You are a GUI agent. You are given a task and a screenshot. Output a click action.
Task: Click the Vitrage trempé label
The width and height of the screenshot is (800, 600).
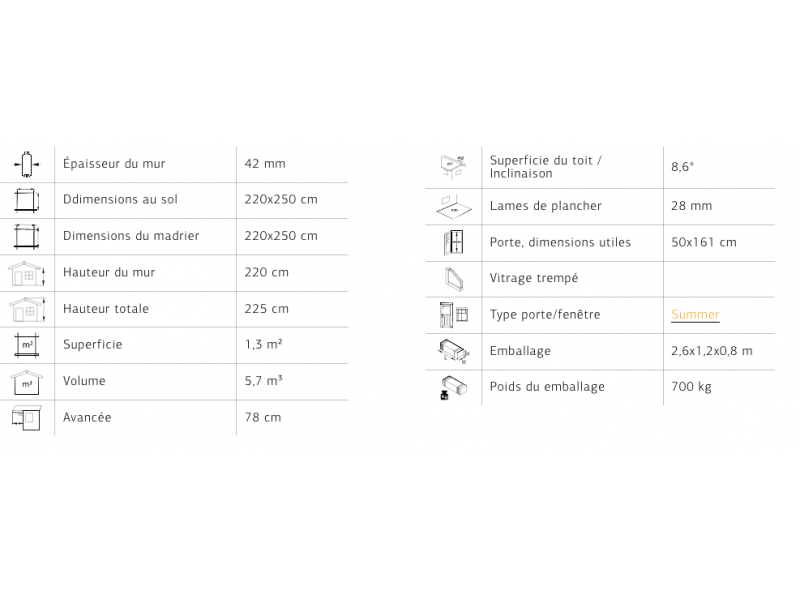534,278
